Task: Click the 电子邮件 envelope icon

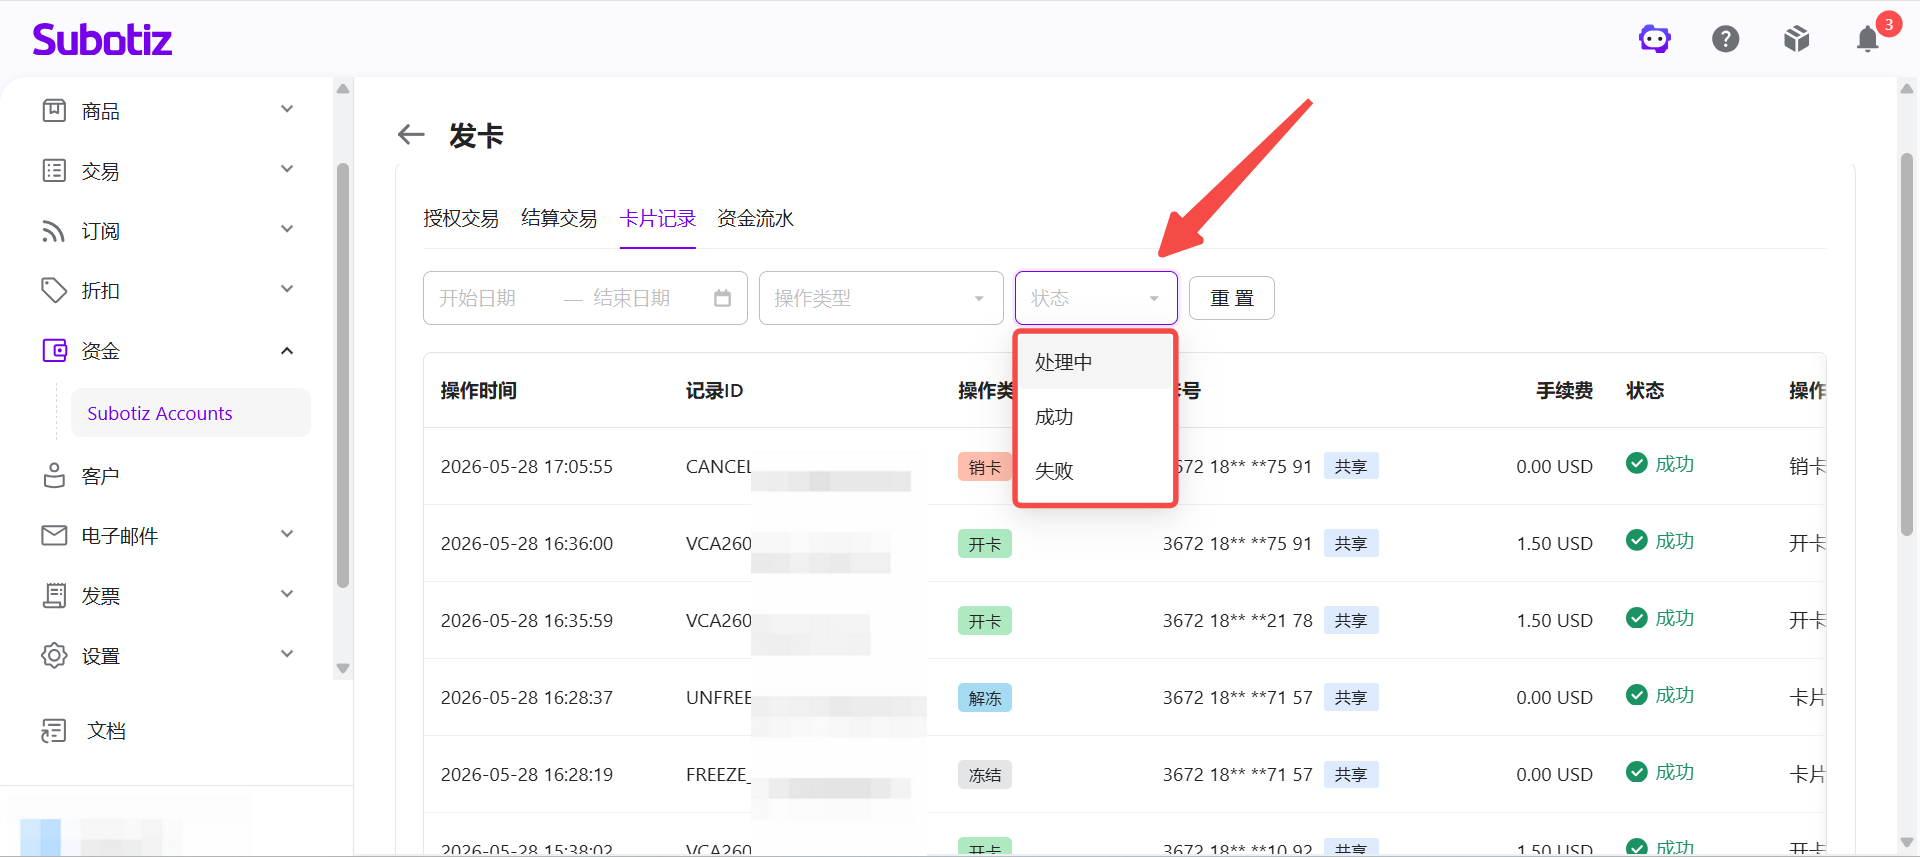Action: coord(54,535)
